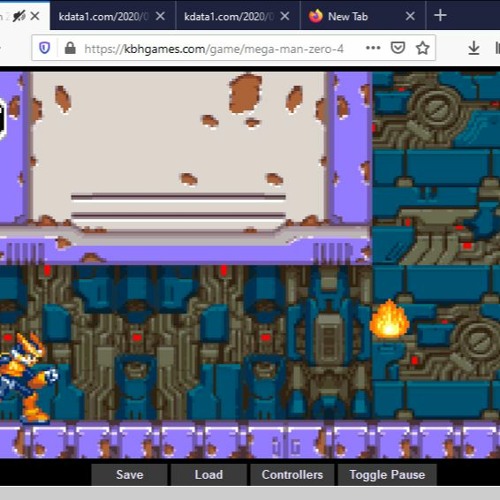Switch to the New Tab tab
Screen dimensions: 500x500
tap(363, 16)
